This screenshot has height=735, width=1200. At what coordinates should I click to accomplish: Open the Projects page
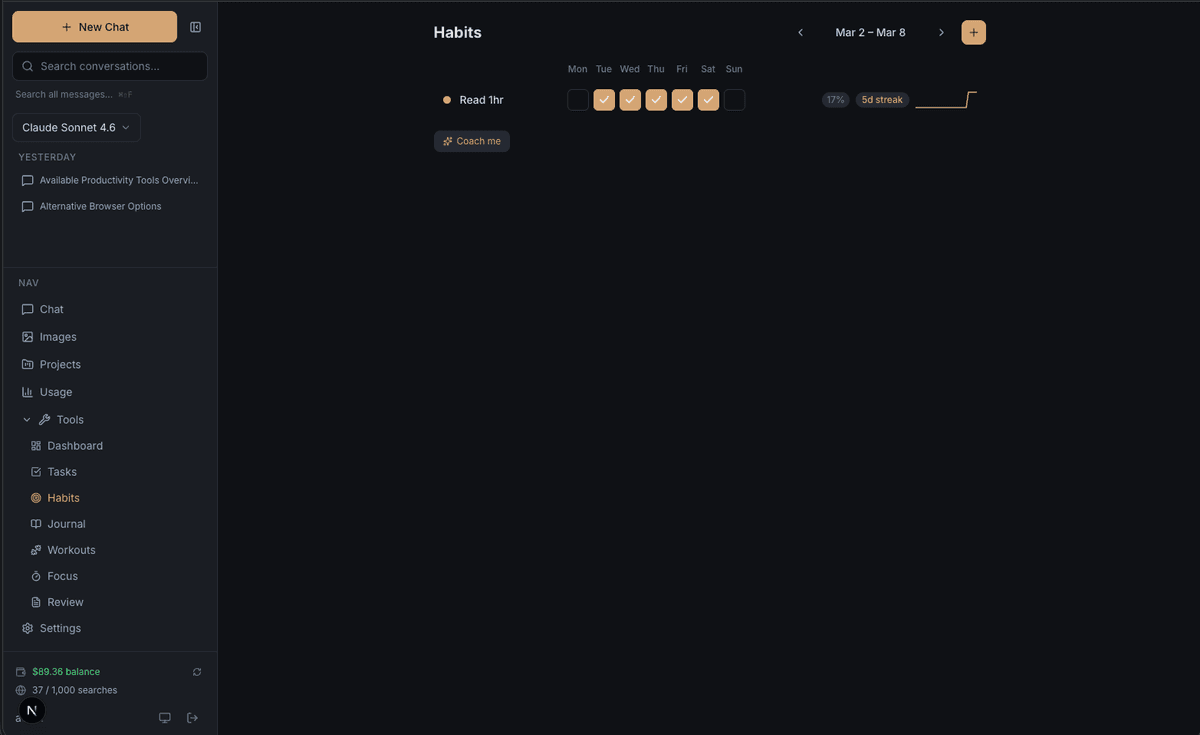(x=60, y=365)
